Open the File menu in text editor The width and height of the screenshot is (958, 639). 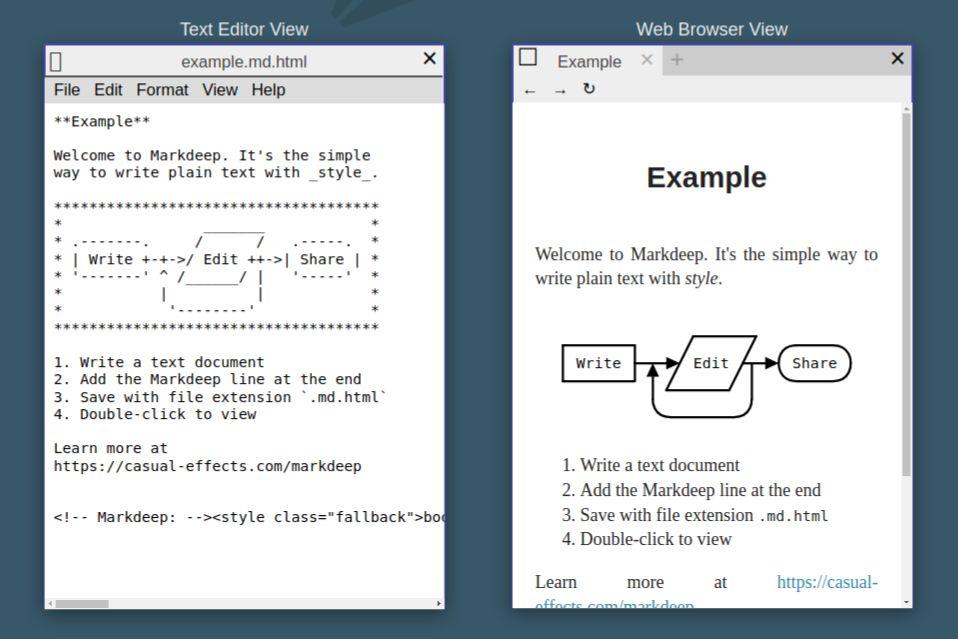(x=67, y=90)
